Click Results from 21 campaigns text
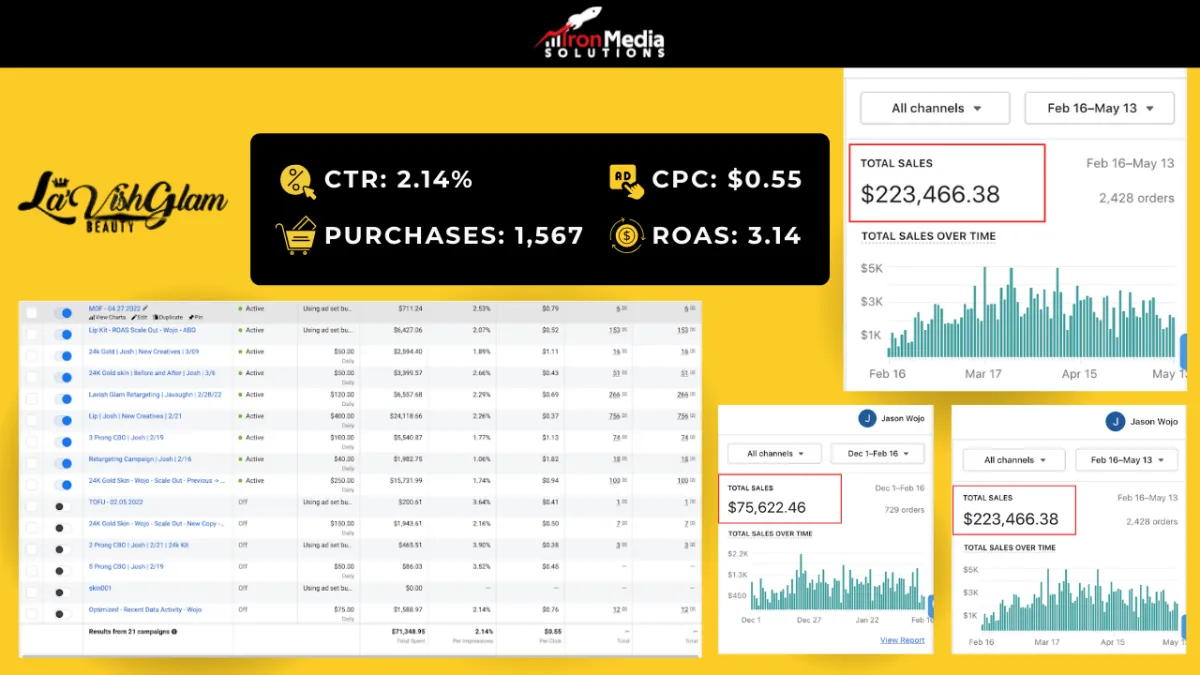The image size is (1200, 675). 128,632
